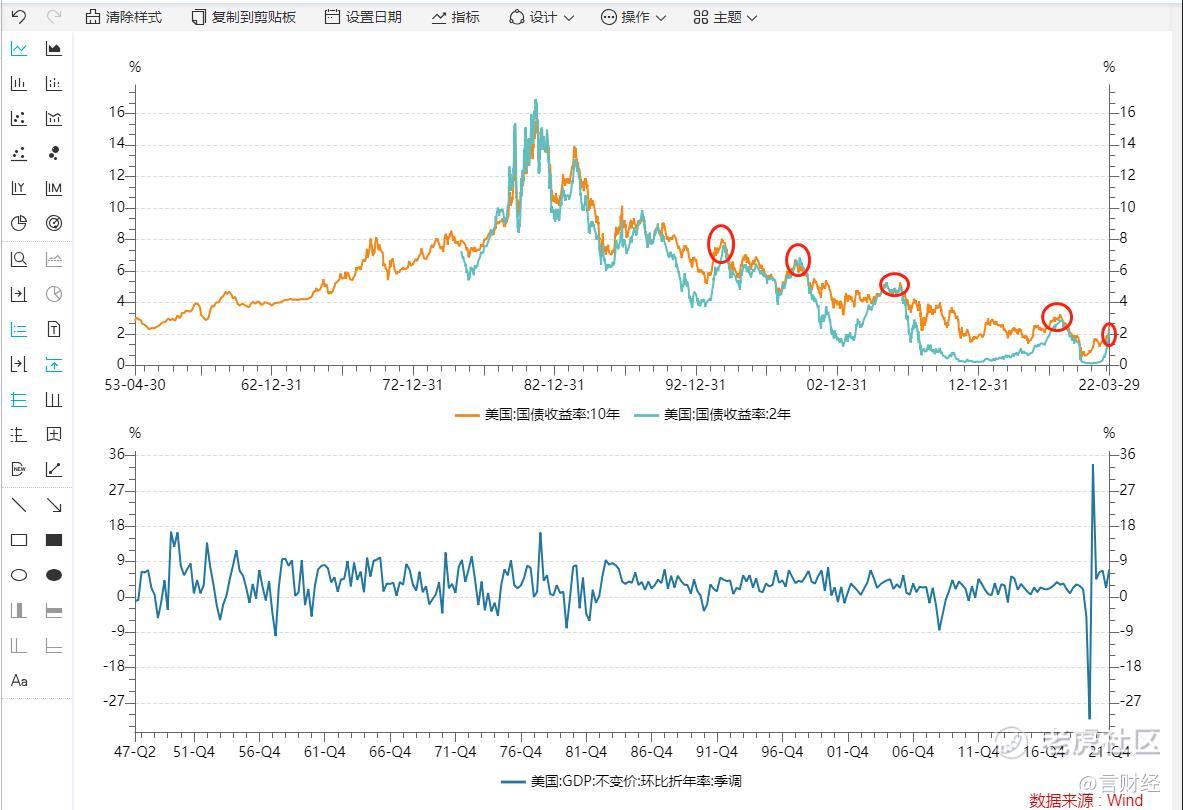
Task: Click the 12-12-31 date axis label
Action: pyautogui.click(x=978, y=385)
